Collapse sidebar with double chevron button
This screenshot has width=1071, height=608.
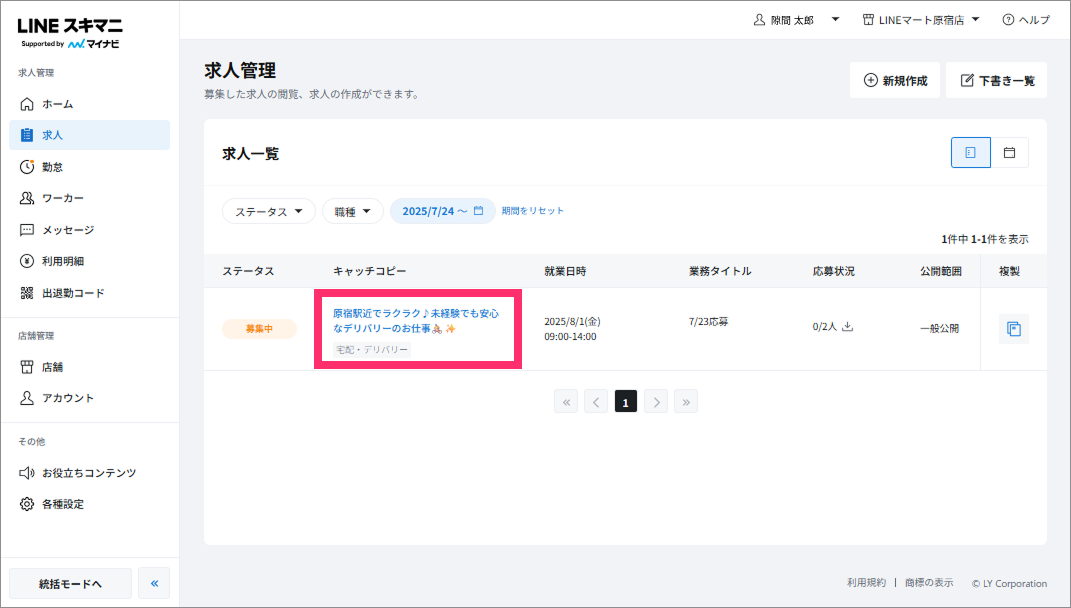[x=154, y=583]
